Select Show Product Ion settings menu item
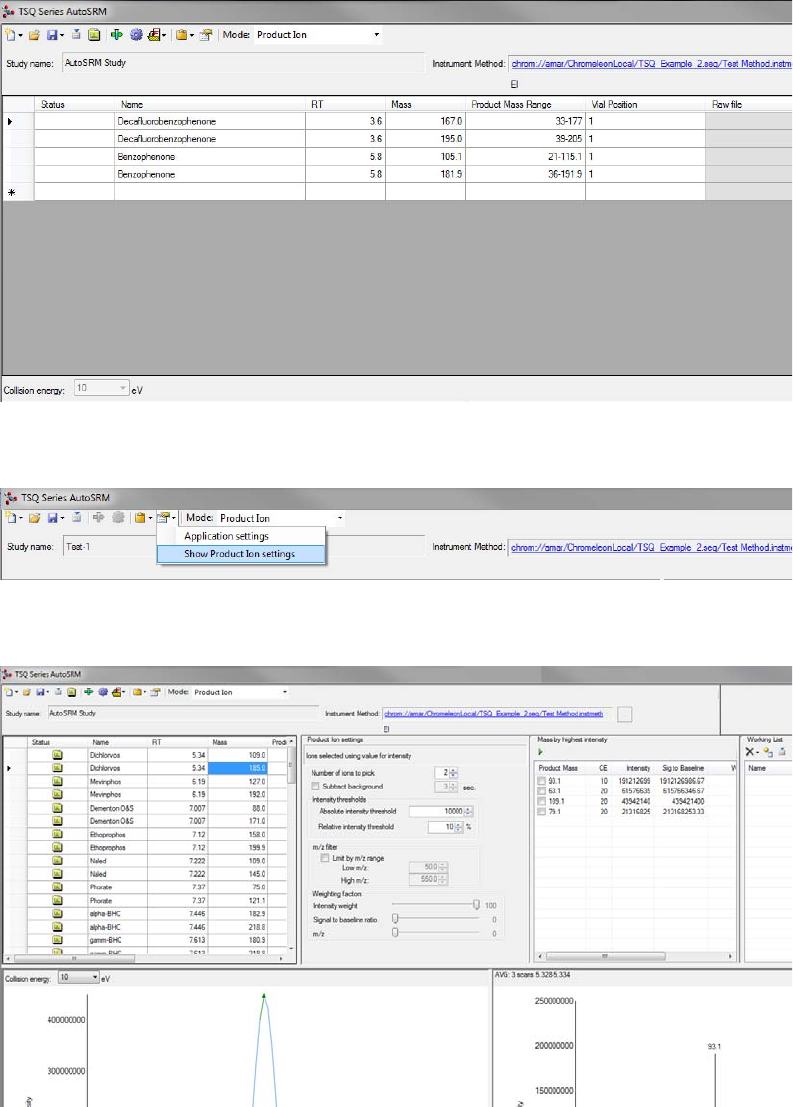The width and height of the screenshot is (793, 1107). tap(239, 554)
